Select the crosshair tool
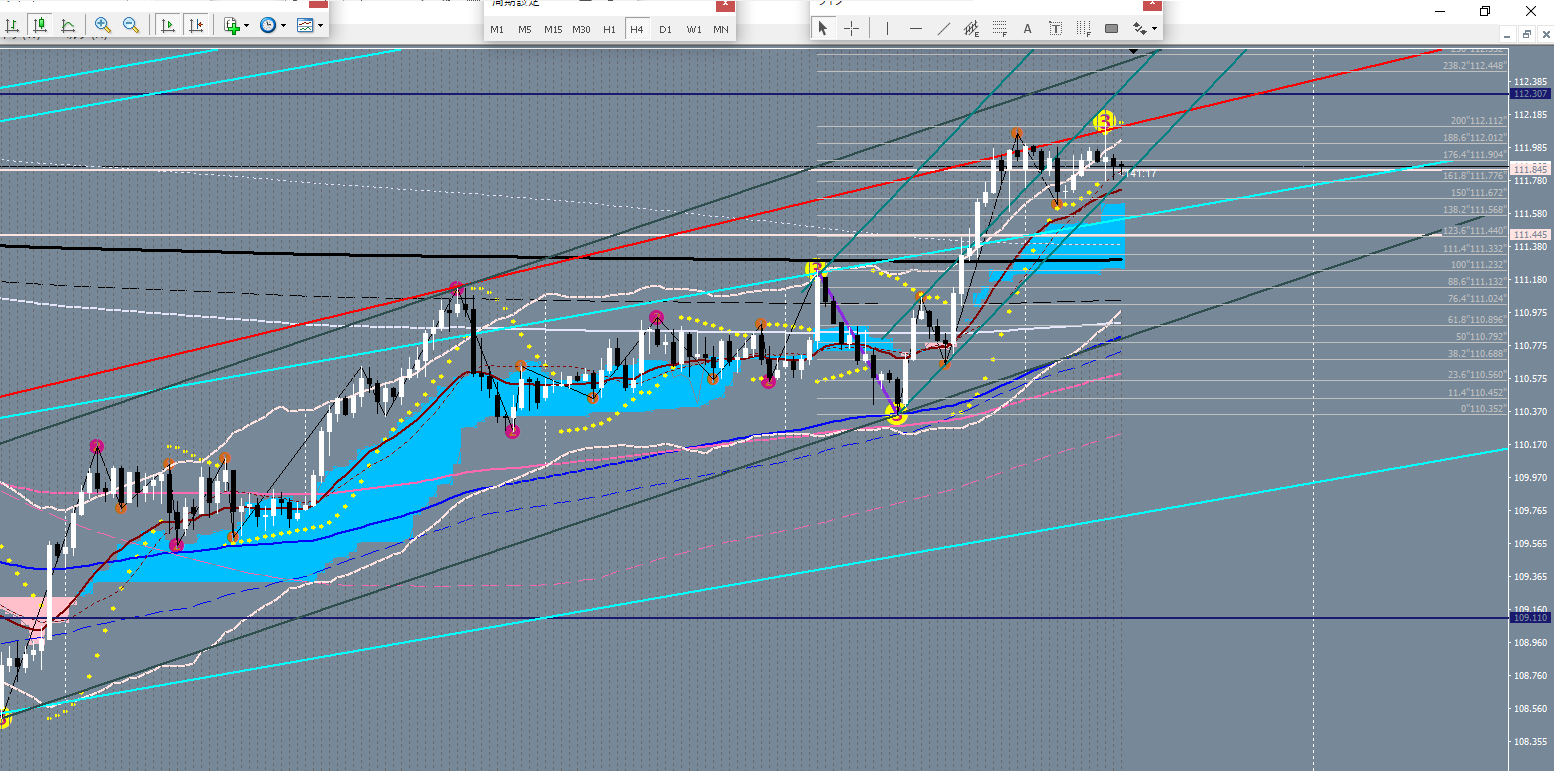 coord(851,28)
